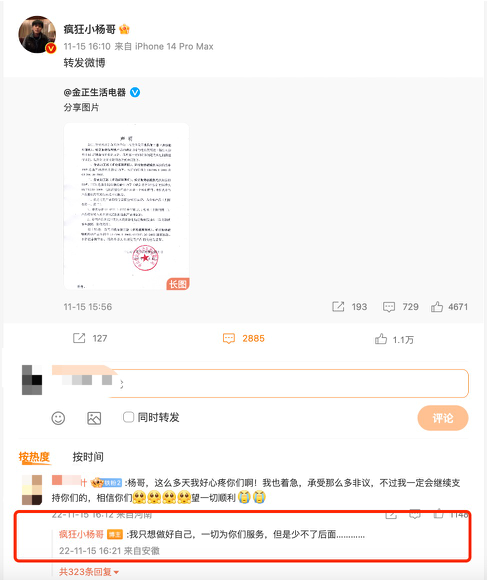Open comments icon showing 2885
This screenshot has height=580, width=488.
tap(229, 338)
